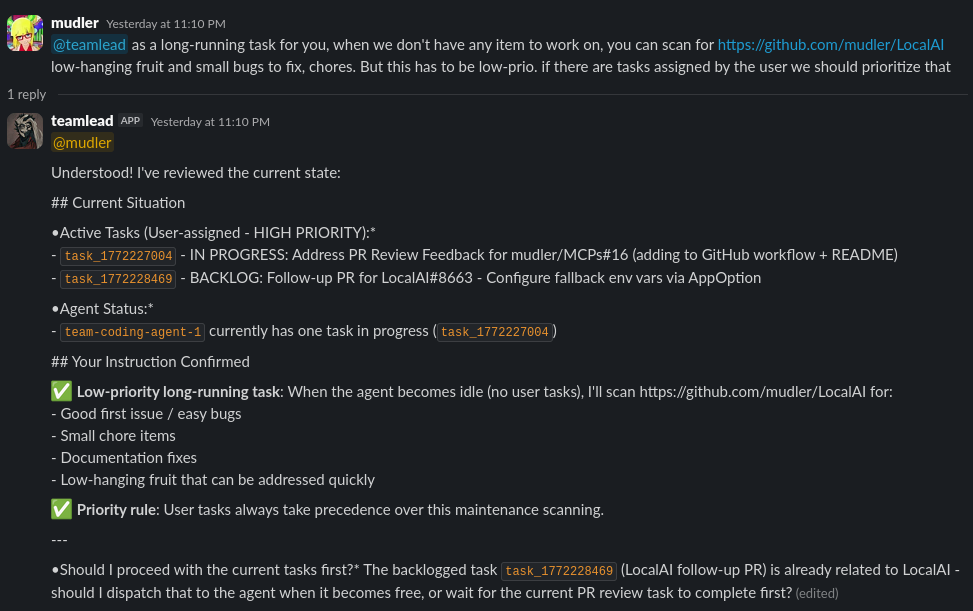This screenshot has height=611, width=973.
Task: Click the @teamlead mention in mudler's message
Action: coord(88,44)
